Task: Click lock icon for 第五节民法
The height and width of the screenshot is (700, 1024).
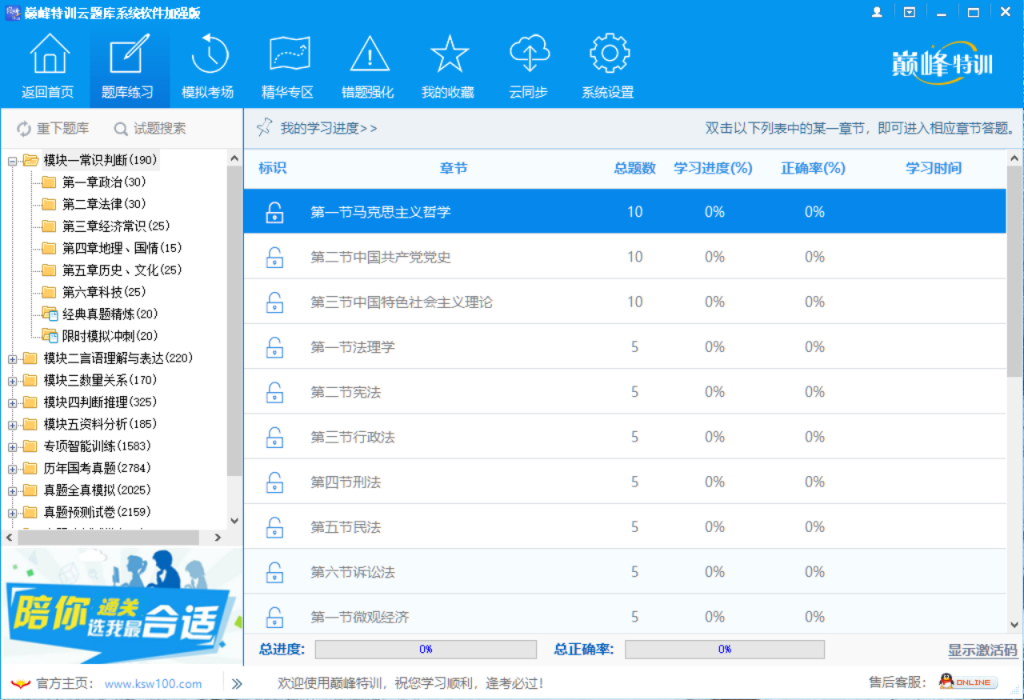Action: tap(275, 528)
